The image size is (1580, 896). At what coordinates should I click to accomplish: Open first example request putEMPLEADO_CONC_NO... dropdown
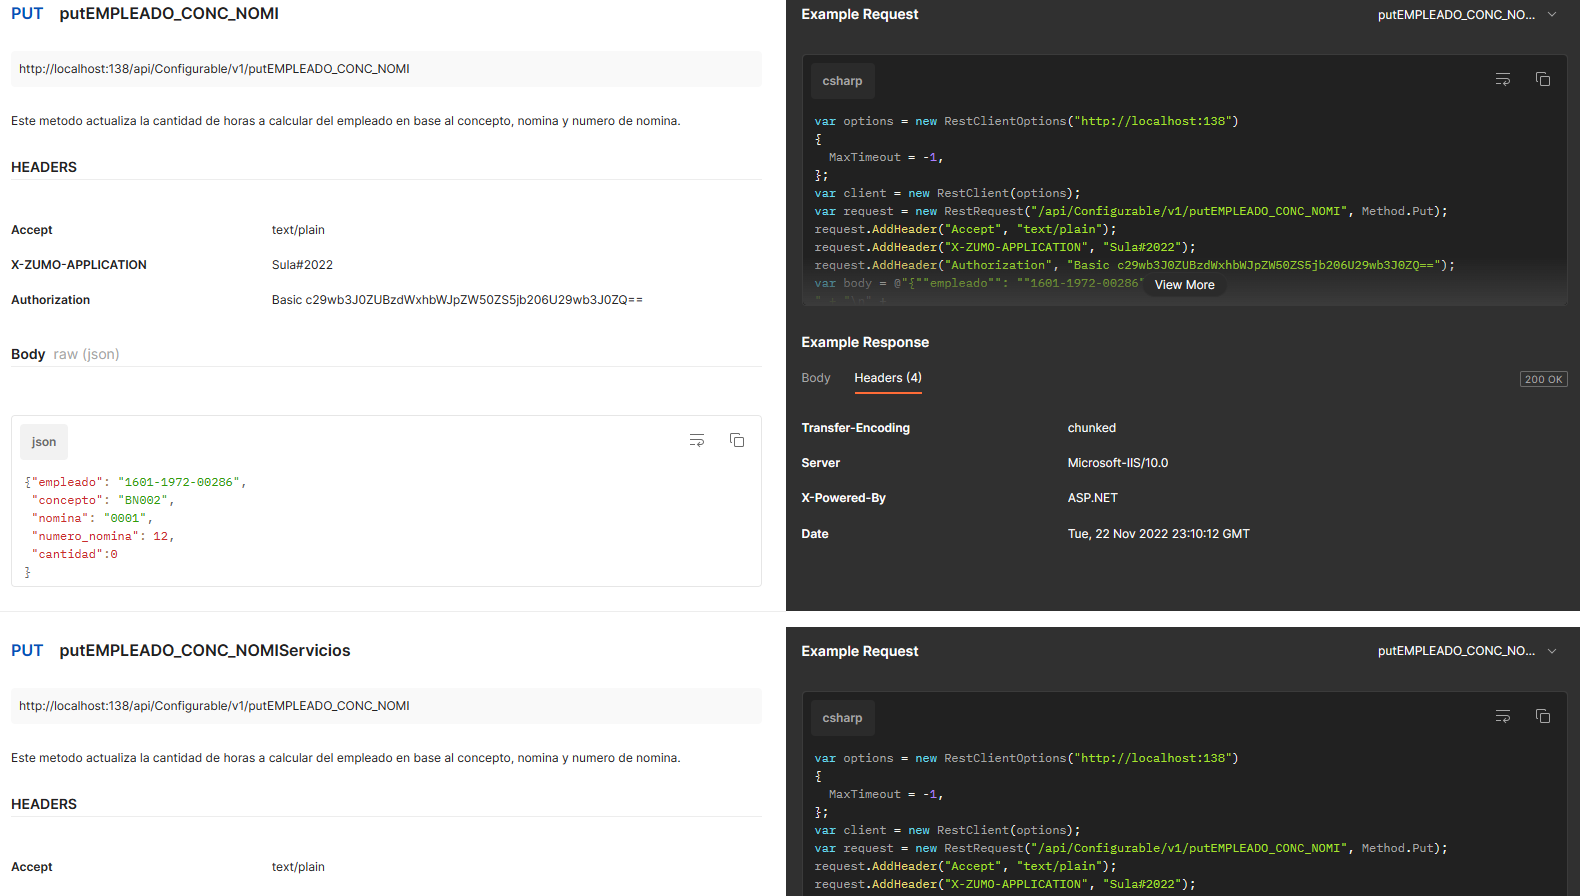point(1467,15)
